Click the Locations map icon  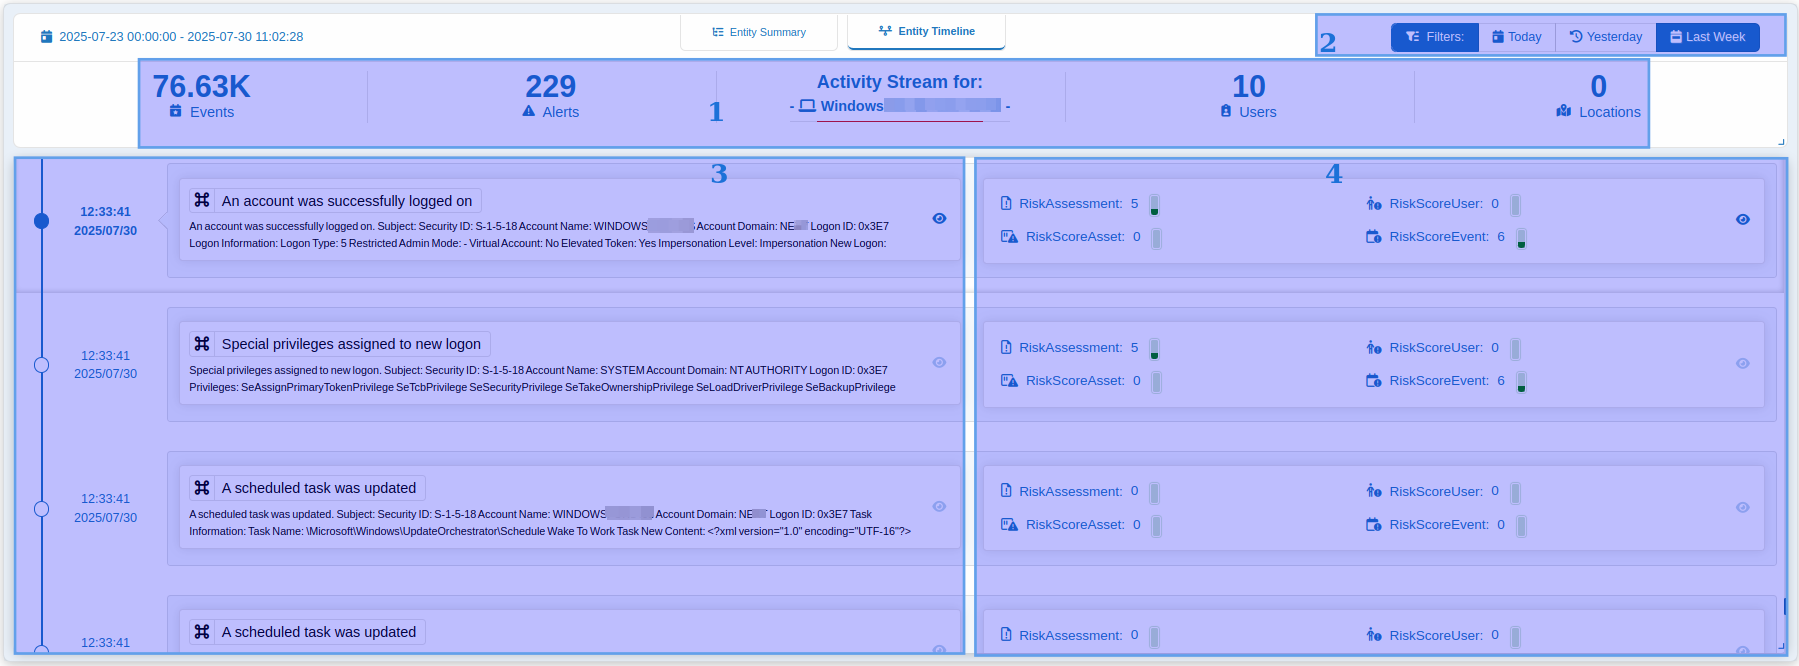[x=1564, y=111]
